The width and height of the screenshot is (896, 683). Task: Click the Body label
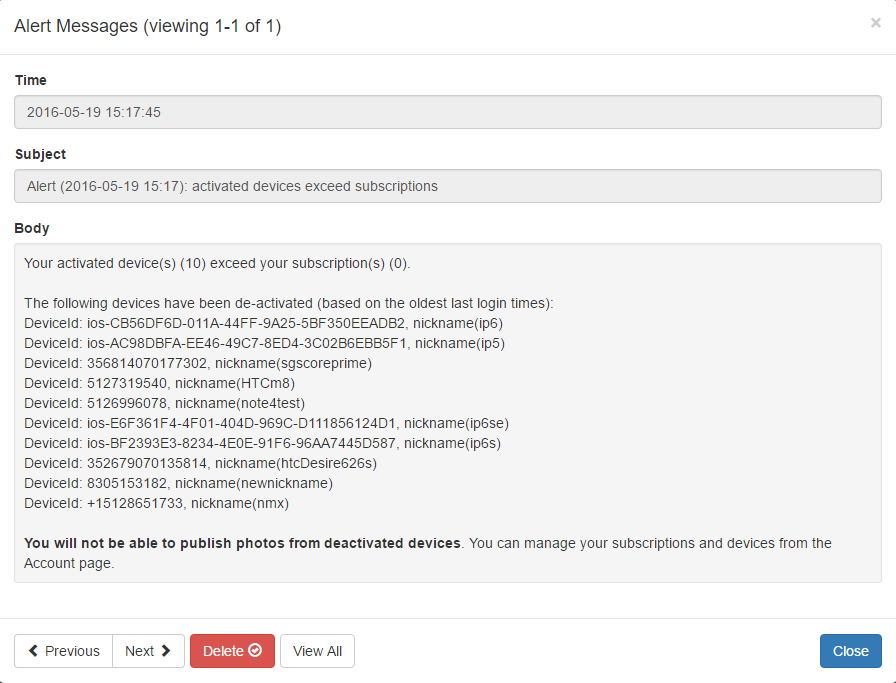tap(32, 228)
